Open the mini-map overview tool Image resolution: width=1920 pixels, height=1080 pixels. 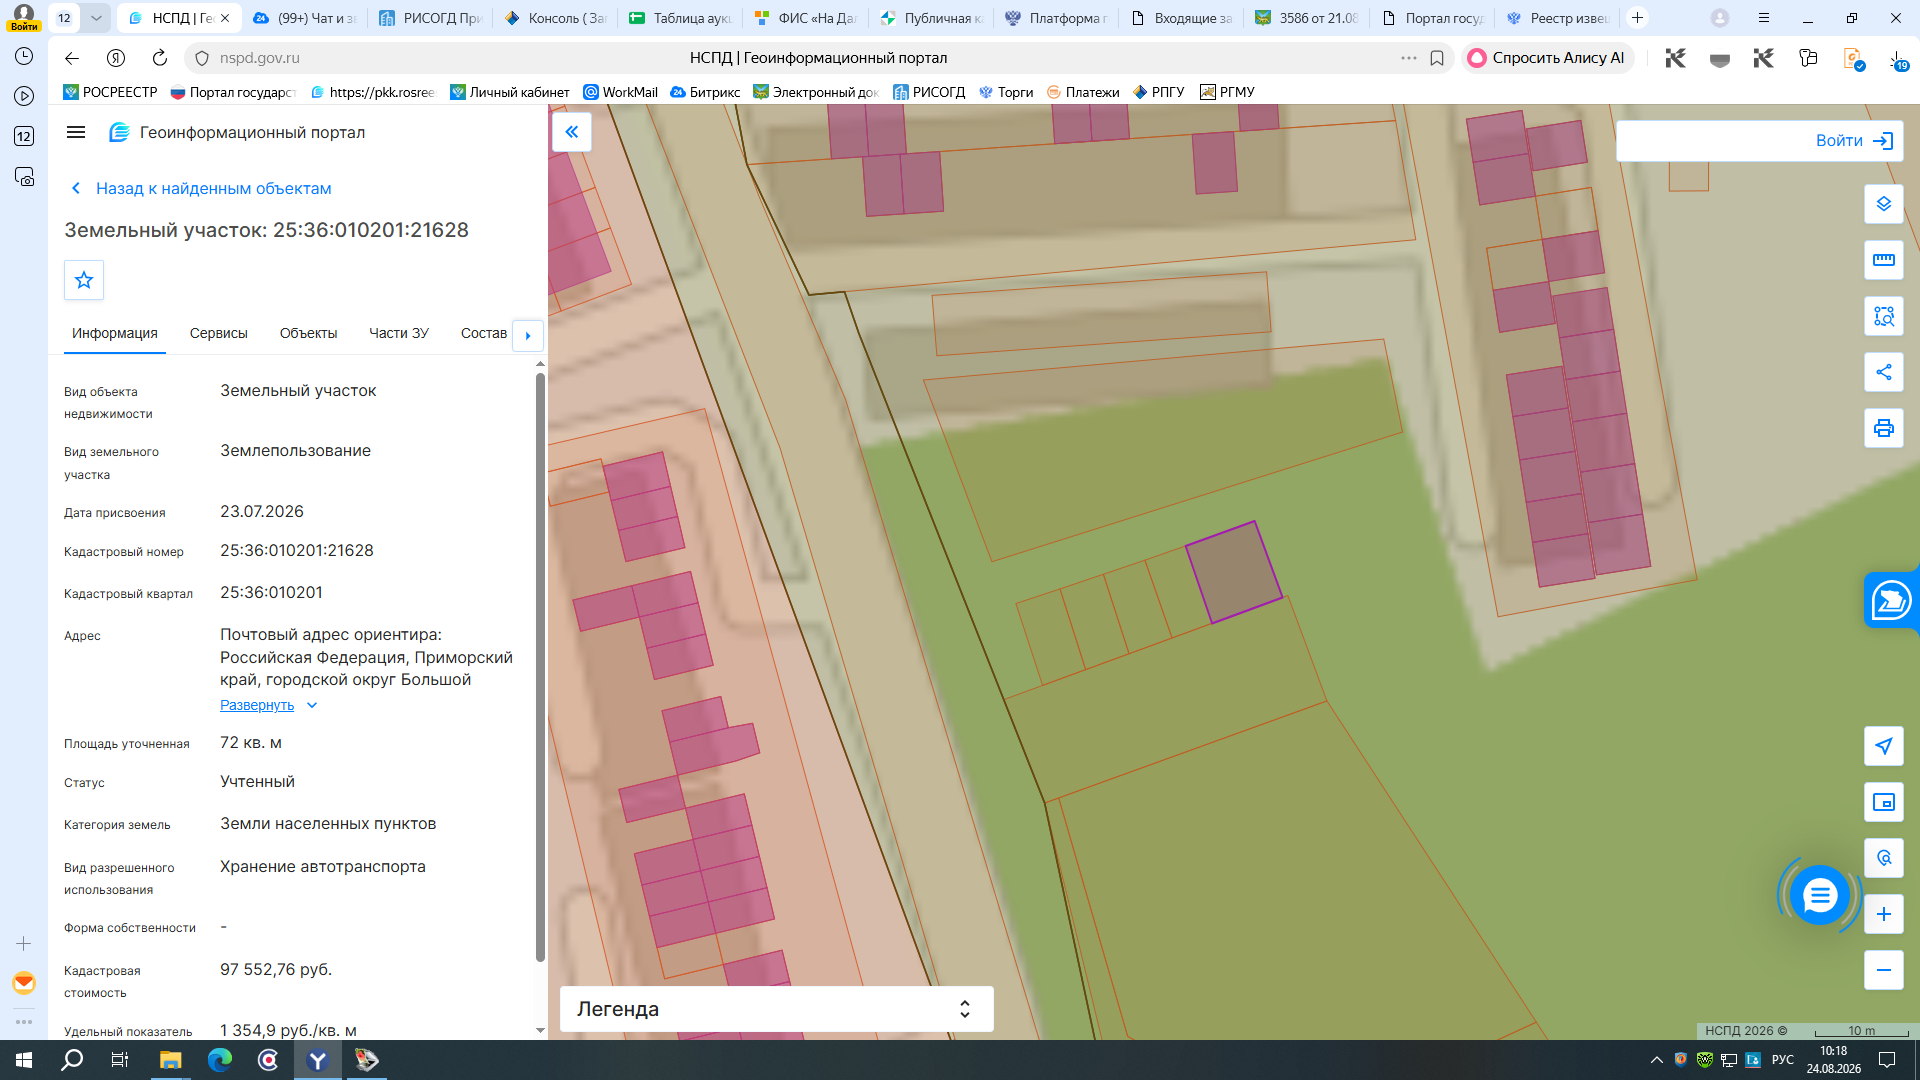(1884, 802)
